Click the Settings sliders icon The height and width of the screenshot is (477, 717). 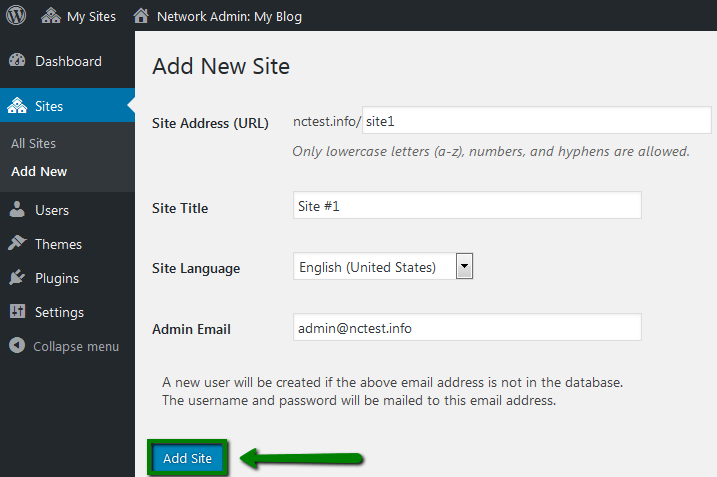coord(17,311)
